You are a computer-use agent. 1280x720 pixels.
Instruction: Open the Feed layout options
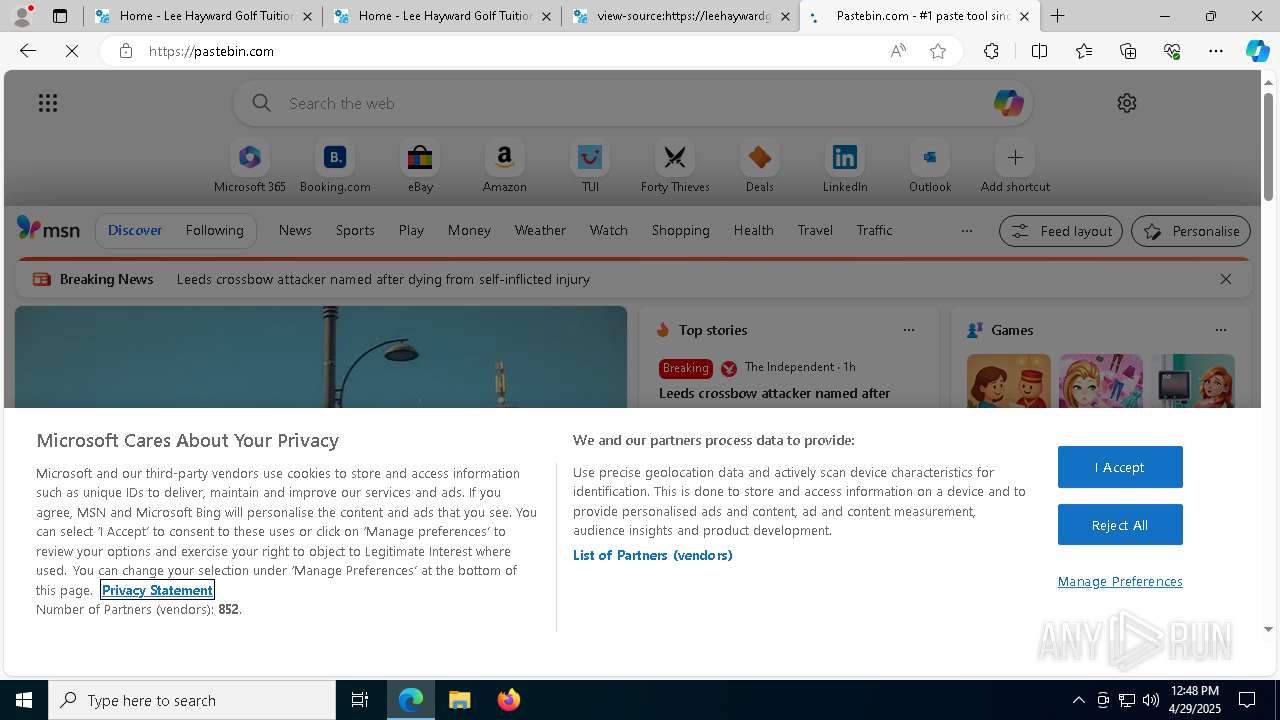[x=1061, y=231]
